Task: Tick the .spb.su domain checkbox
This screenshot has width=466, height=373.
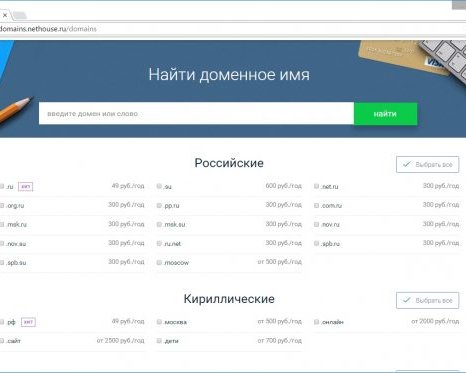Action: point(2,262)
